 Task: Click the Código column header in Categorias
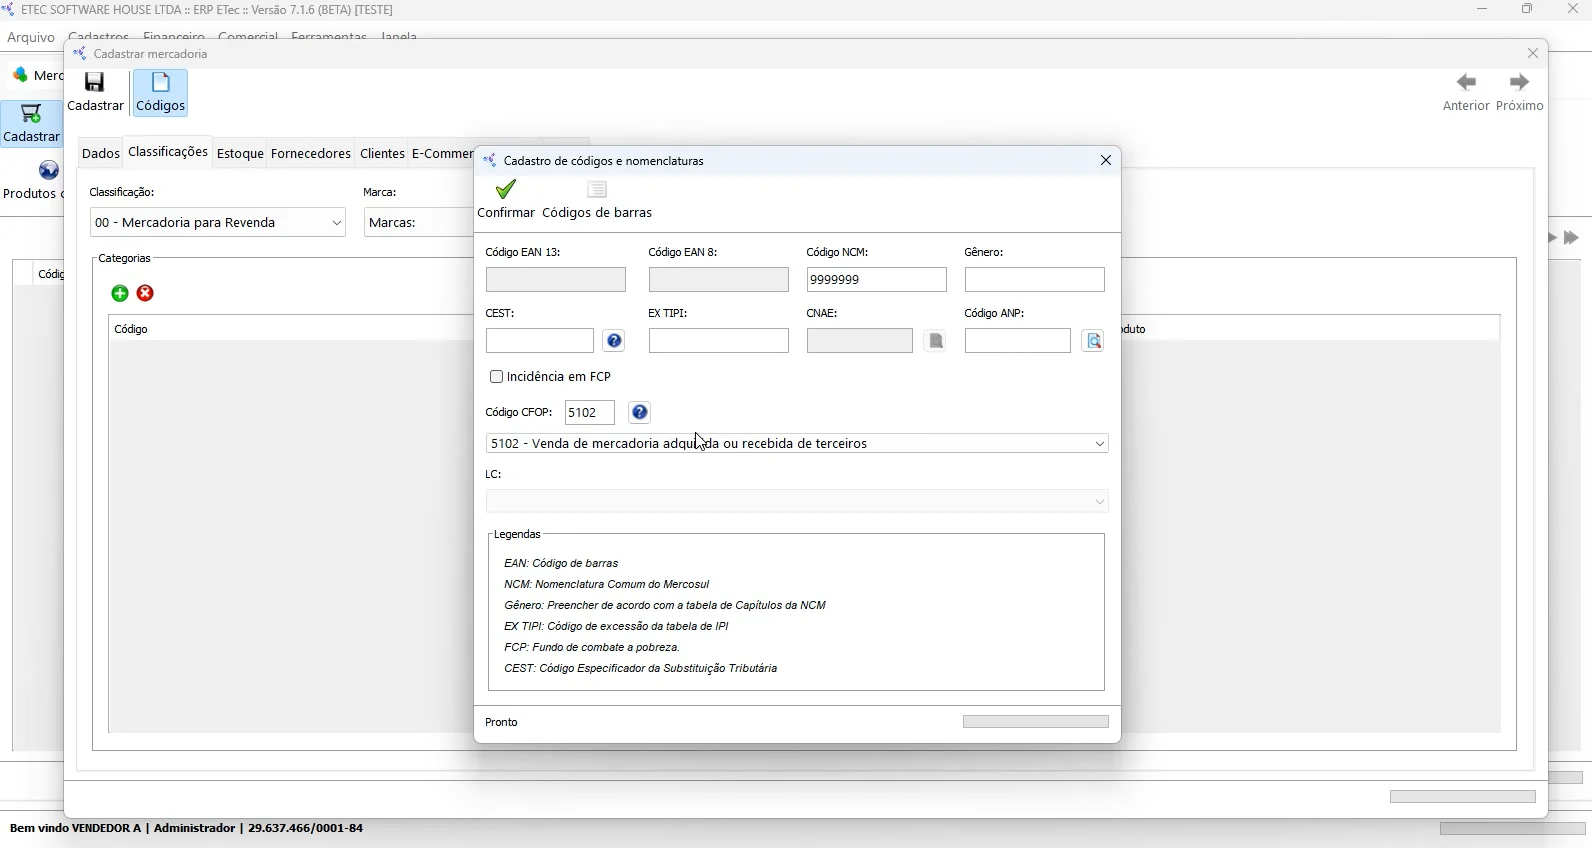[x=131, y=329]
